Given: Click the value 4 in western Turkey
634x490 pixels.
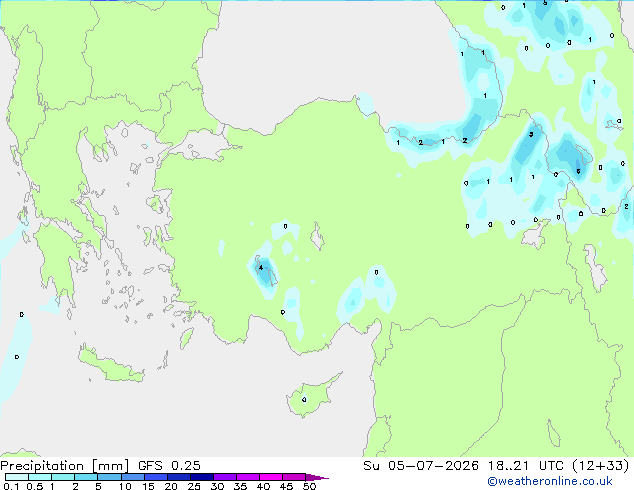Looking at the screenshot, I should tap(261, 267).
